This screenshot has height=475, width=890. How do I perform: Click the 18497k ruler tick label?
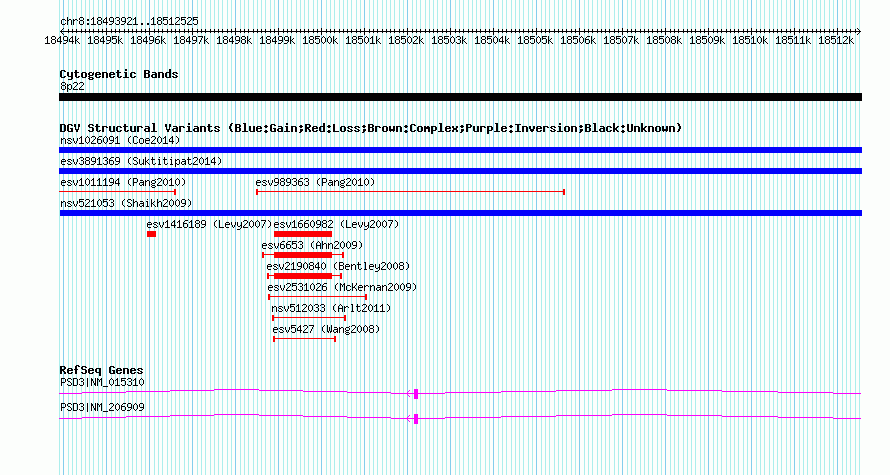(x=191, y=40)
